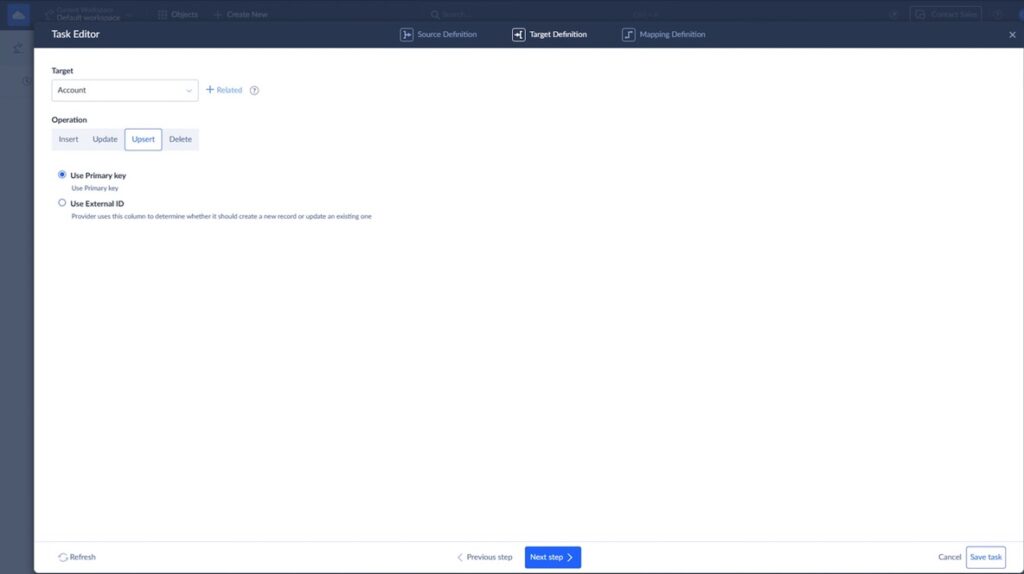Select the Update operation
Image resolution: width=1024 pixels, height=574 pixels.
[x=104, y=139]
